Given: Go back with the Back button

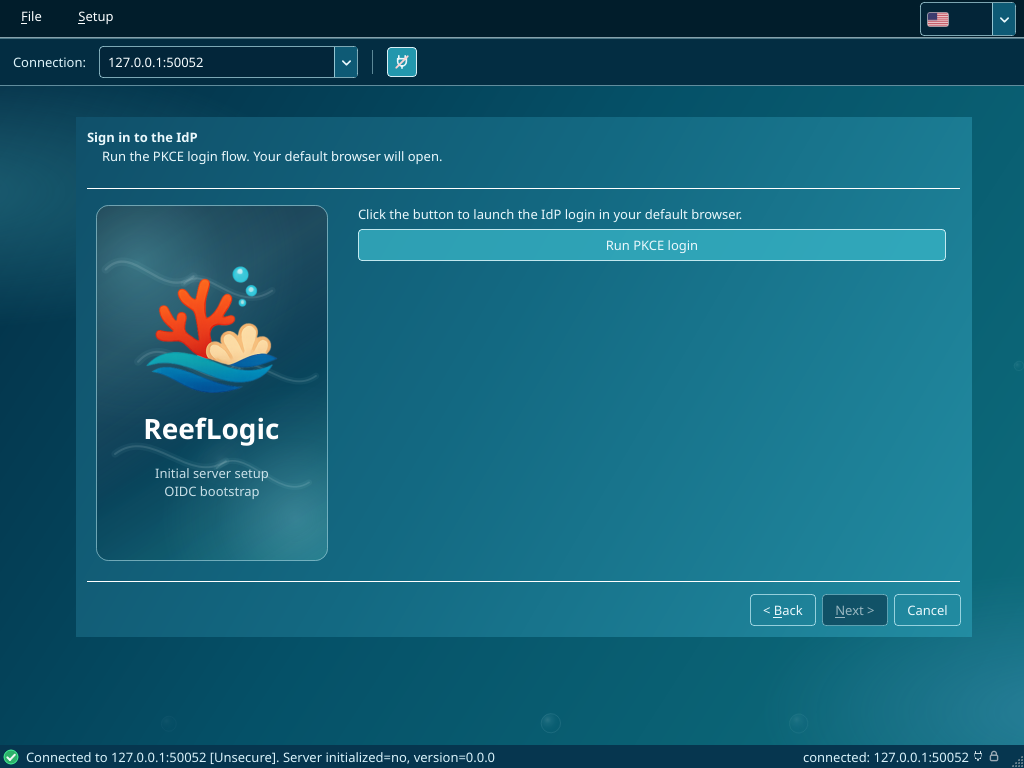Looking at the screenshot, I should [x=782, y=610].
